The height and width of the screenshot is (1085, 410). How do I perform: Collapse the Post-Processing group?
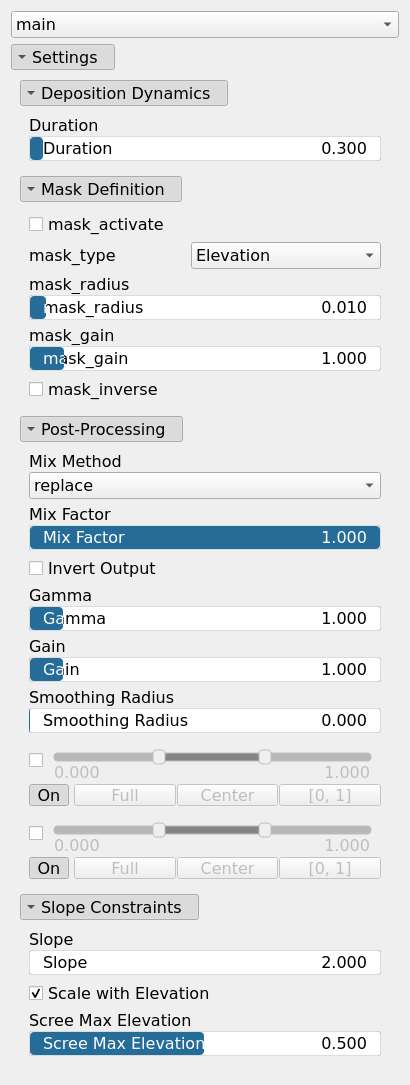[x=102, y=429]
